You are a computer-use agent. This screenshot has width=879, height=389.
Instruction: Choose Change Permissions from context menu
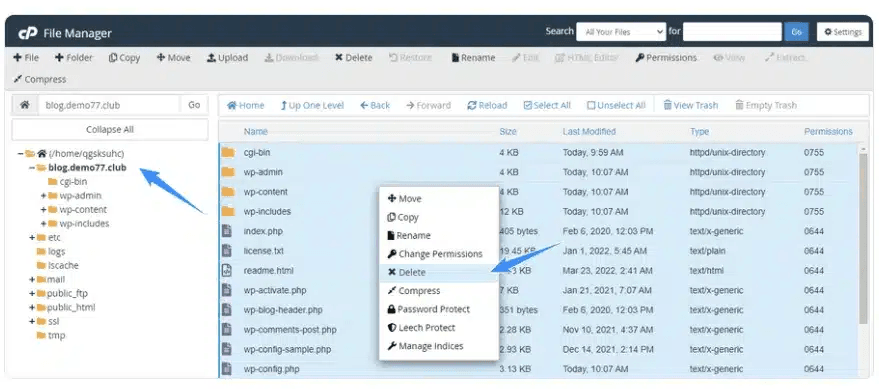pyautogui.click(x=439, y=254)
